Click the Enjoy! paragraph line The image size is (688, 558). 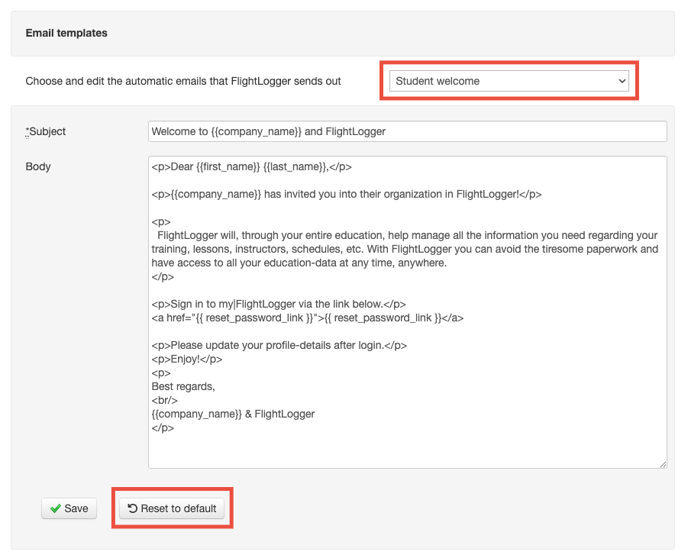pyautogui.click(x=187, y=359)
